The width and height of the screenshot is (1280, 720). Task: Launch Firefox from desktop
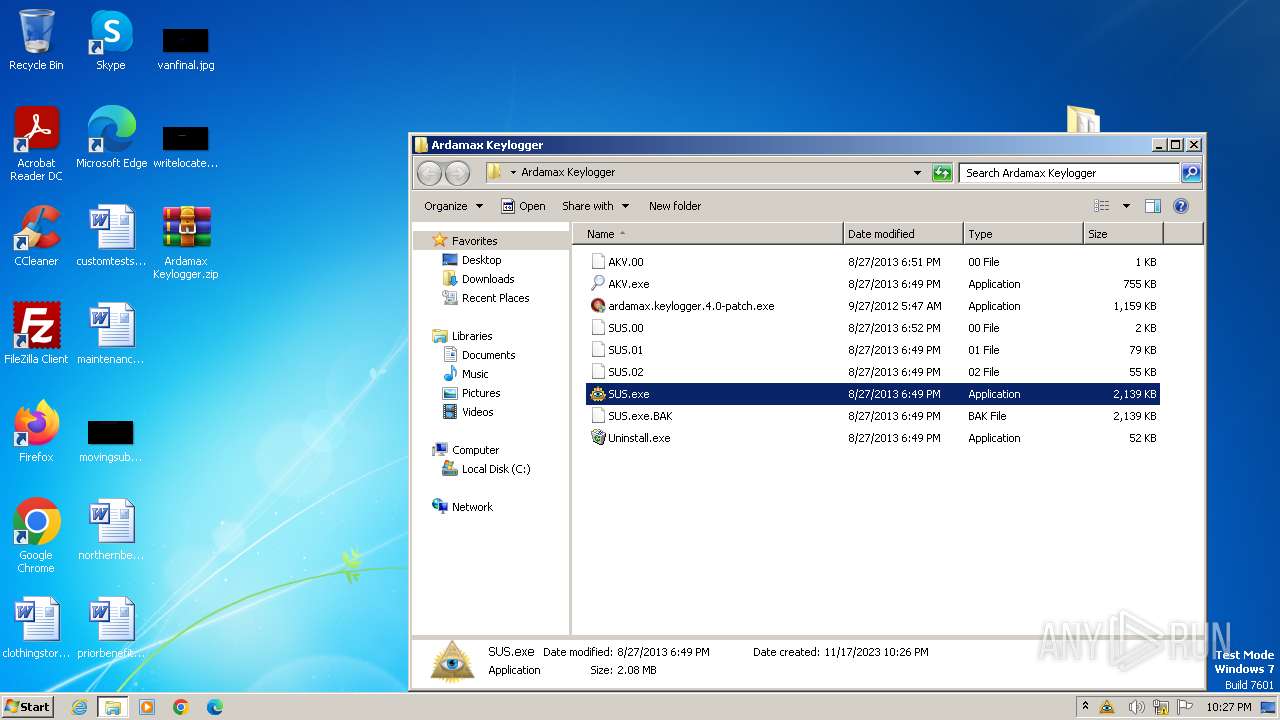tap(36, 431)
